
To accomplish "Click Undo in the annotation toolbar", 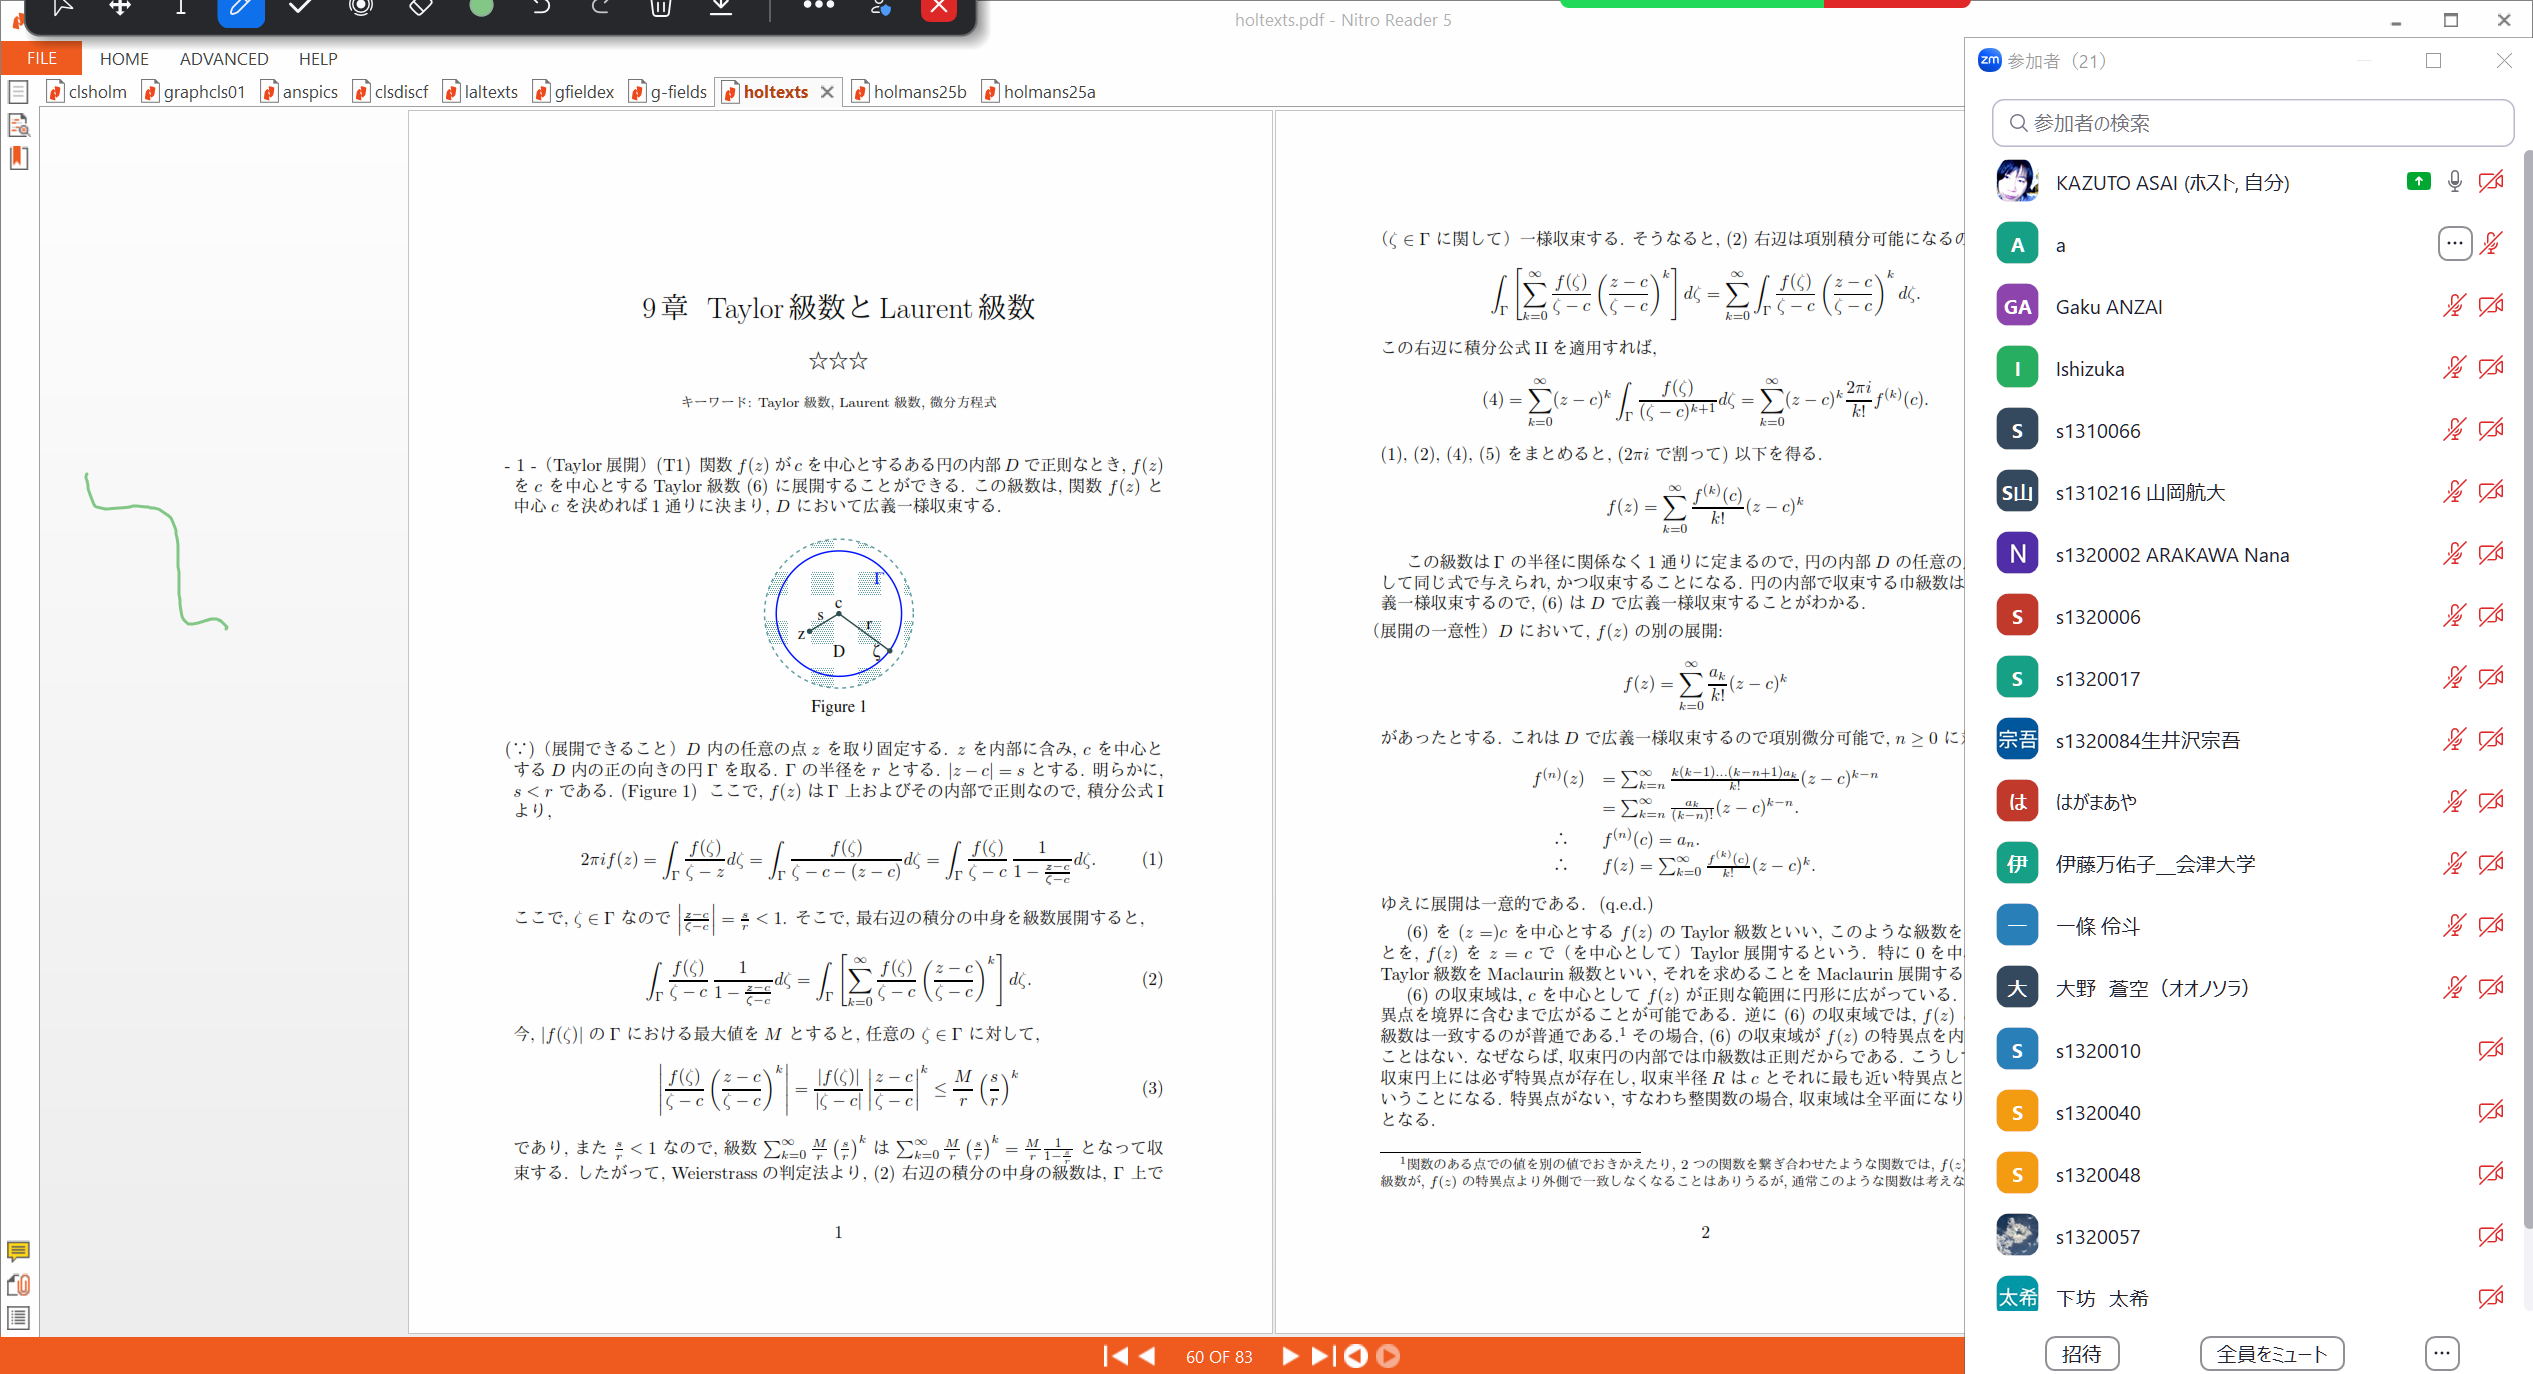I will point(541,8).
